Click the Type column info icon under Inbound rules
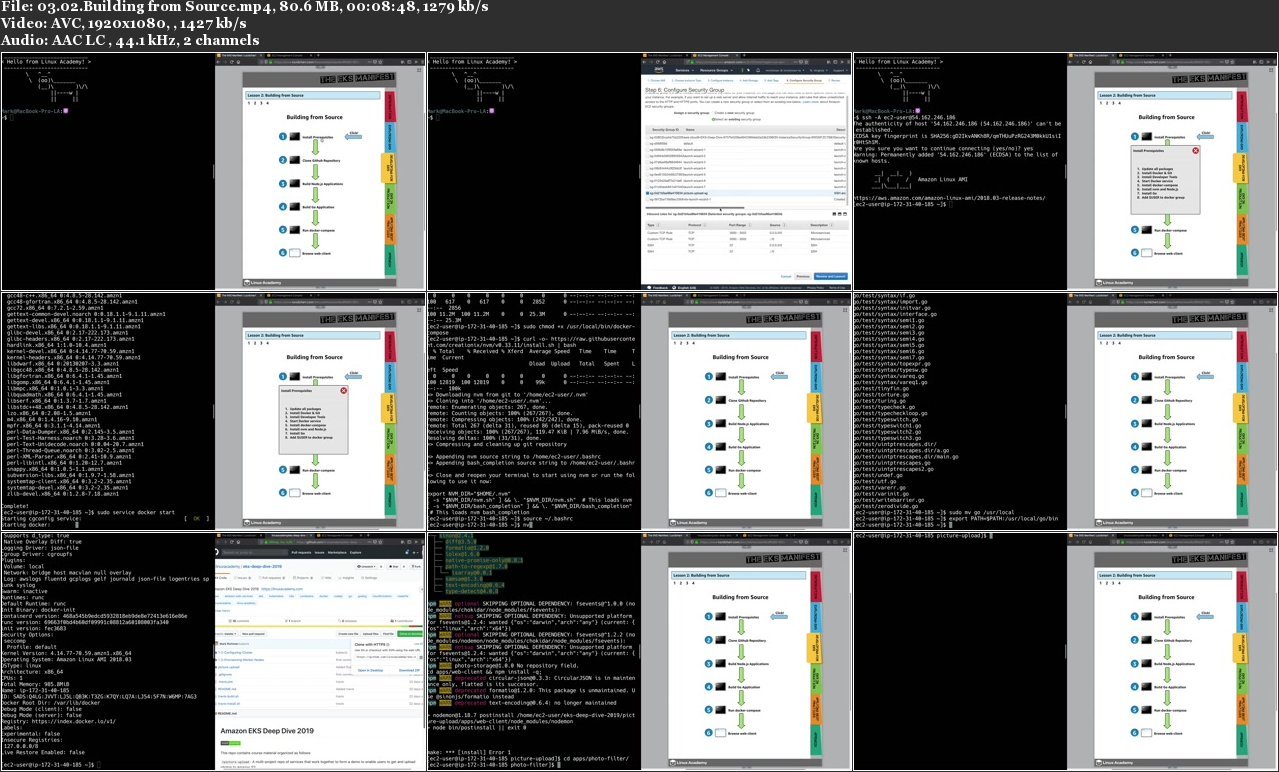This screenshot has width=1279, height=772. 657,225
